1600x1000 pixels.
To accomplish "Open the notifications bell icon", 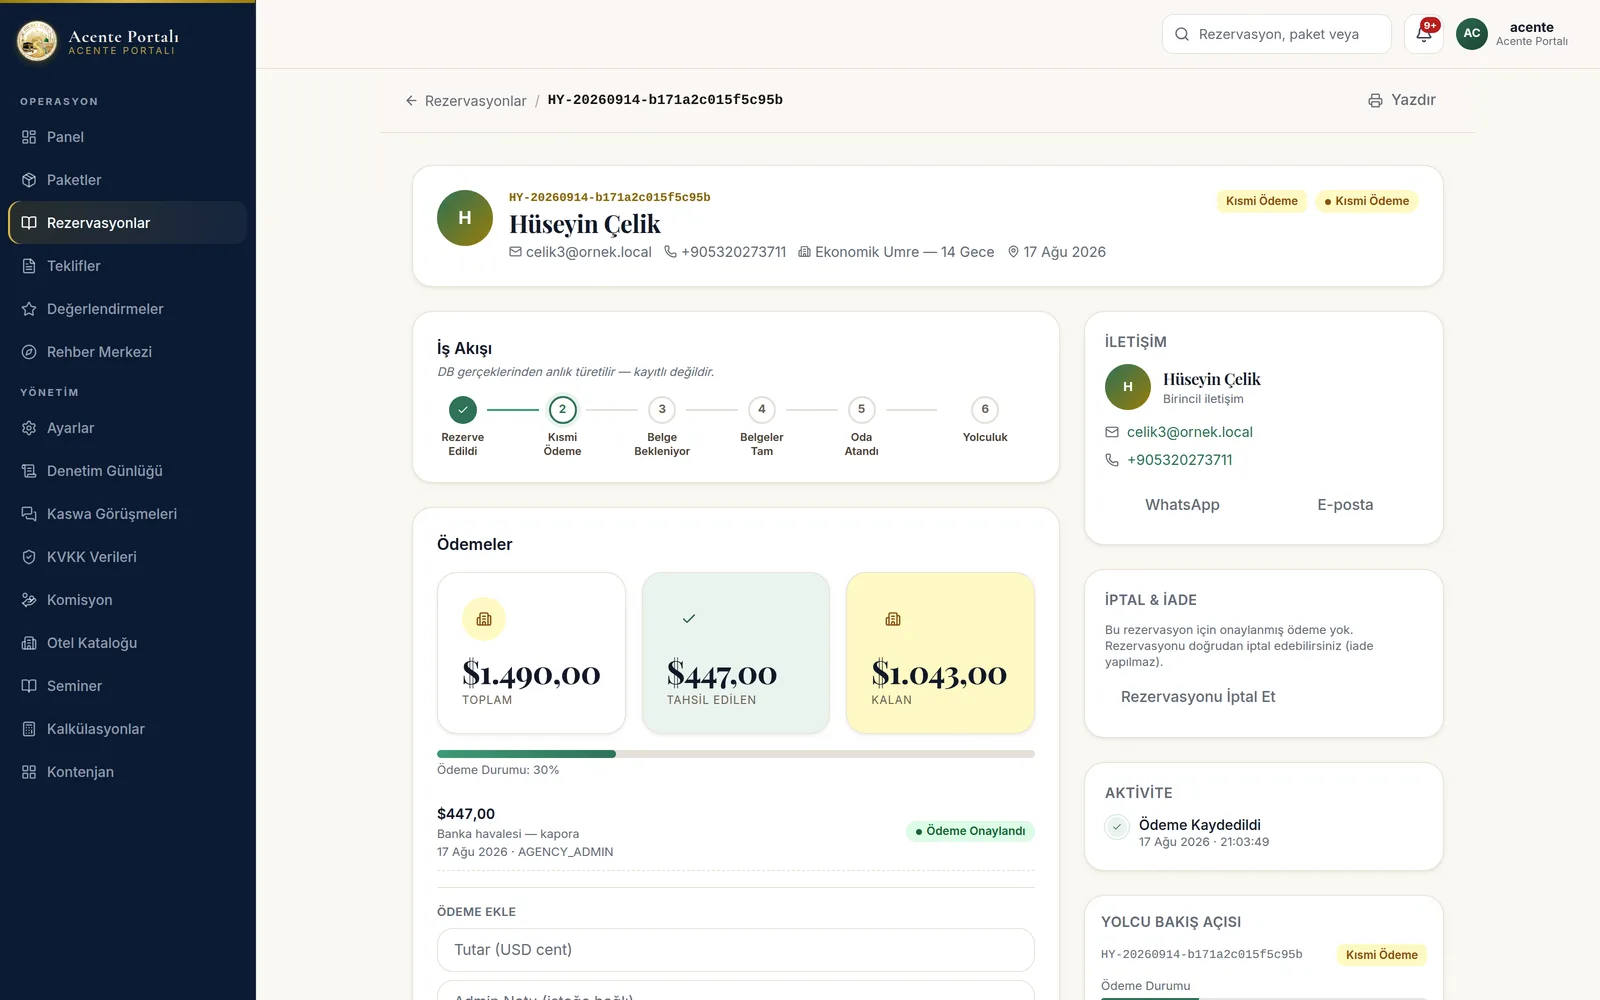I will point(1423,34).
